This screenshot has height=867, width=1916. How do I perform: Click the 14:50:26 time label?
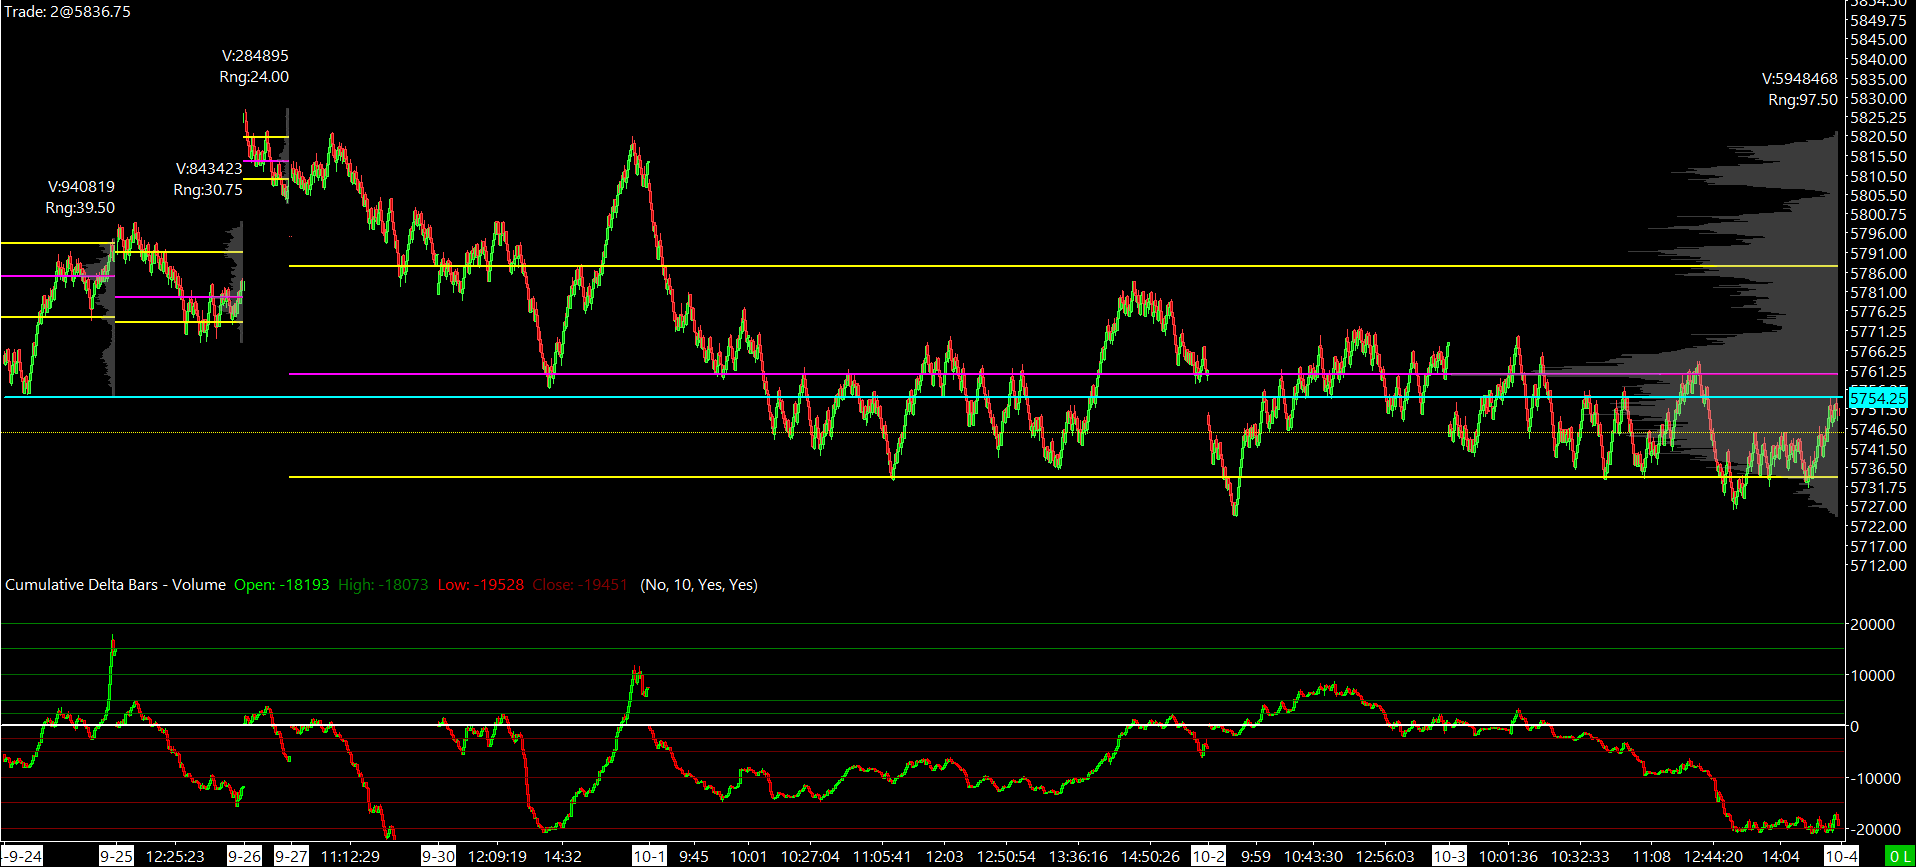pyautogui.click(x=1150, y=856)
